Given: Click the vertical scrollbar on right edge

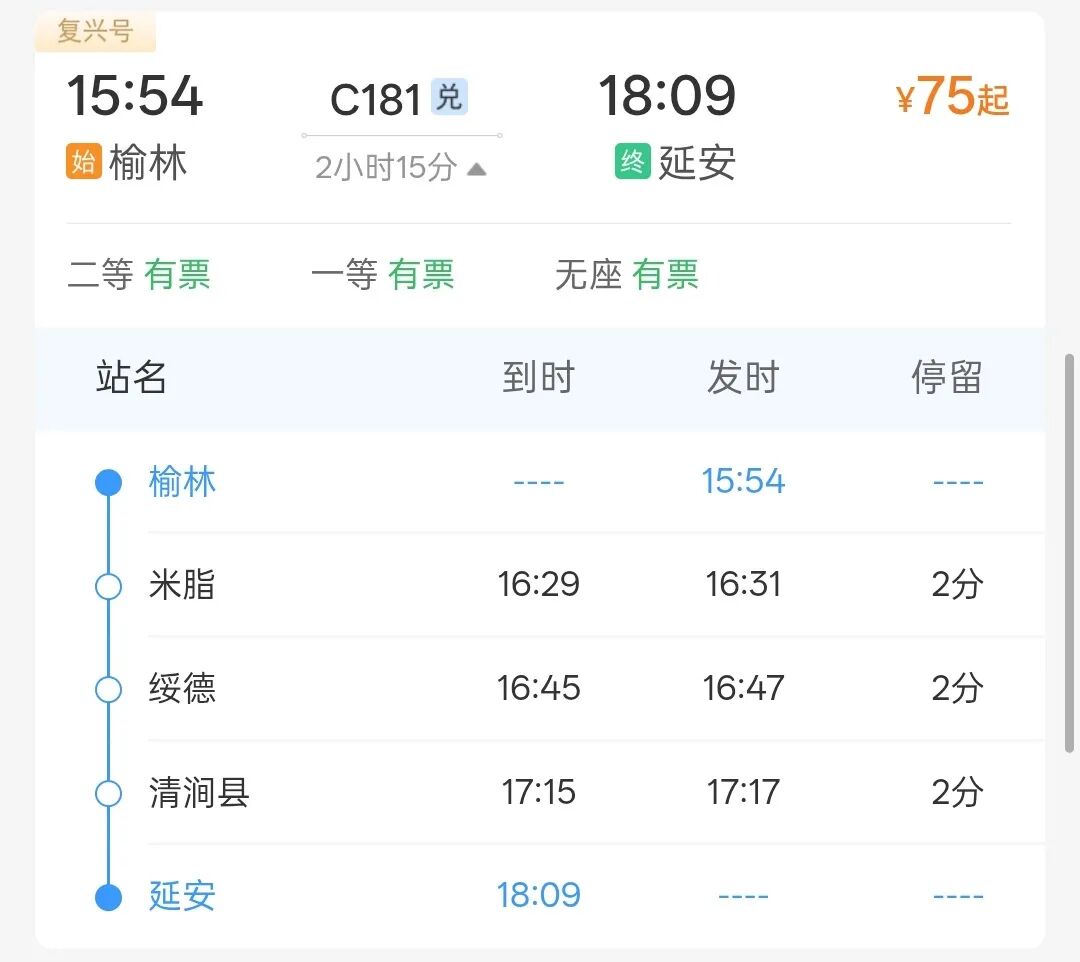Looking at the screenshot, I should point(1069,550).
